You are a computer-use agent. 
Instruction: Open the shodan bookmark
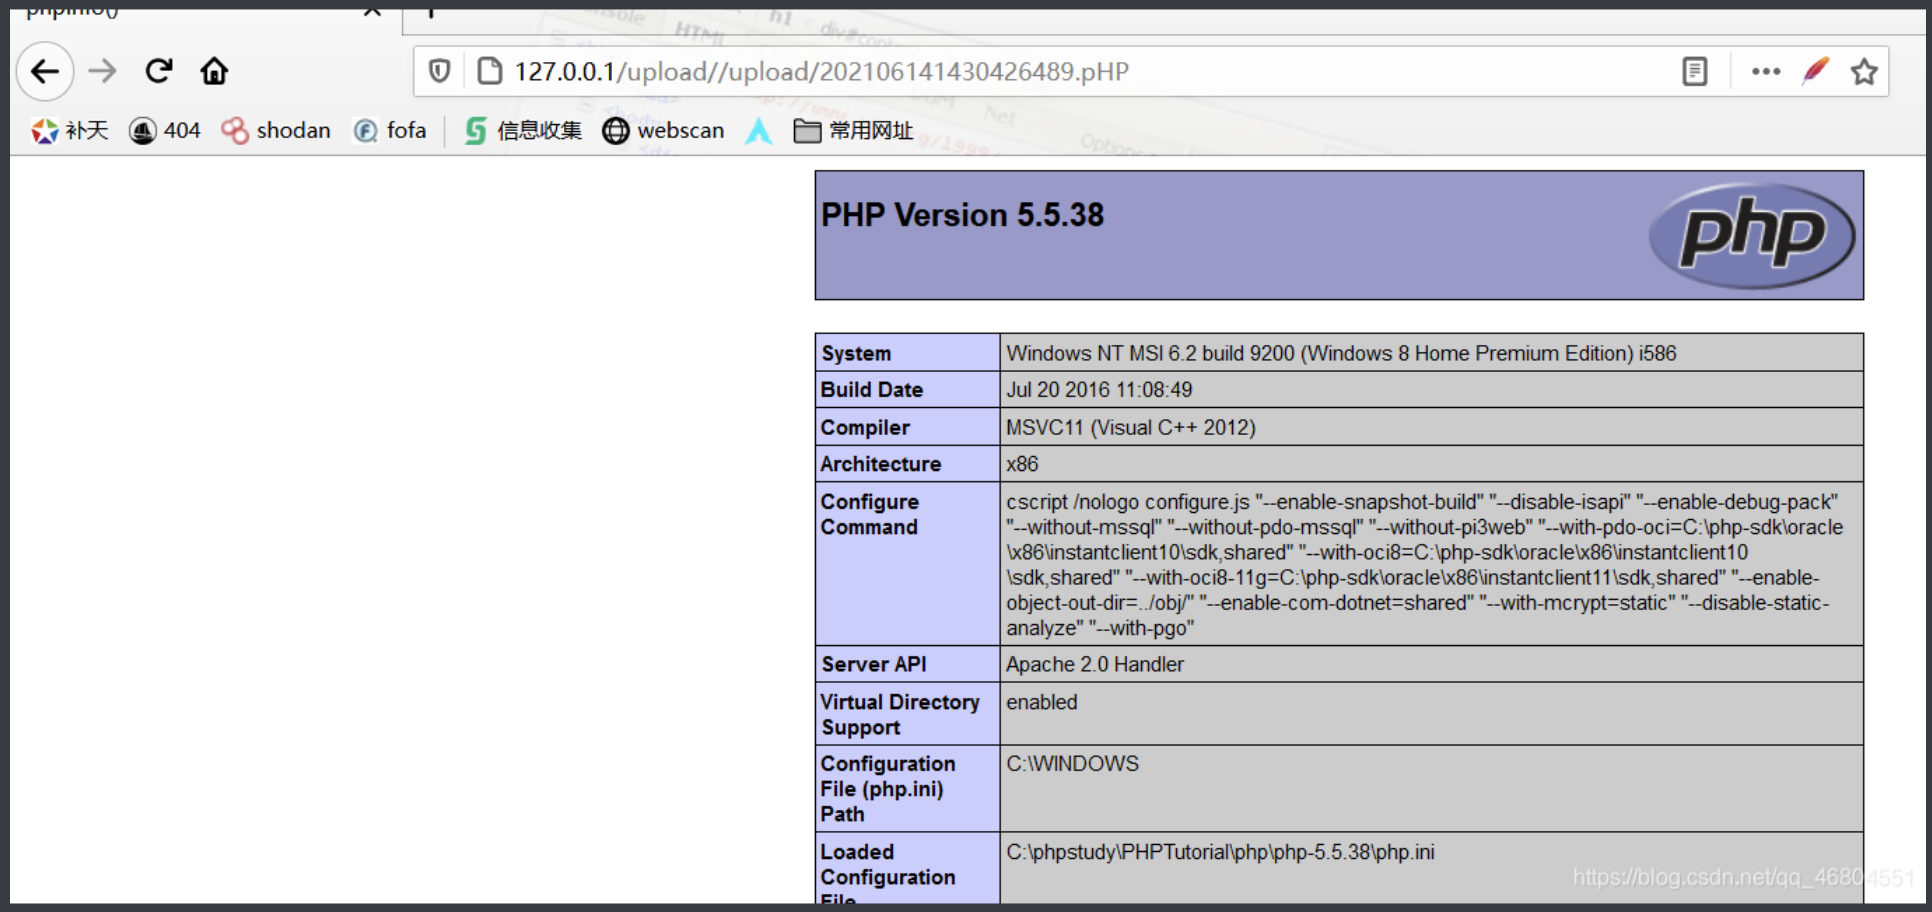(x=276, y=131)
